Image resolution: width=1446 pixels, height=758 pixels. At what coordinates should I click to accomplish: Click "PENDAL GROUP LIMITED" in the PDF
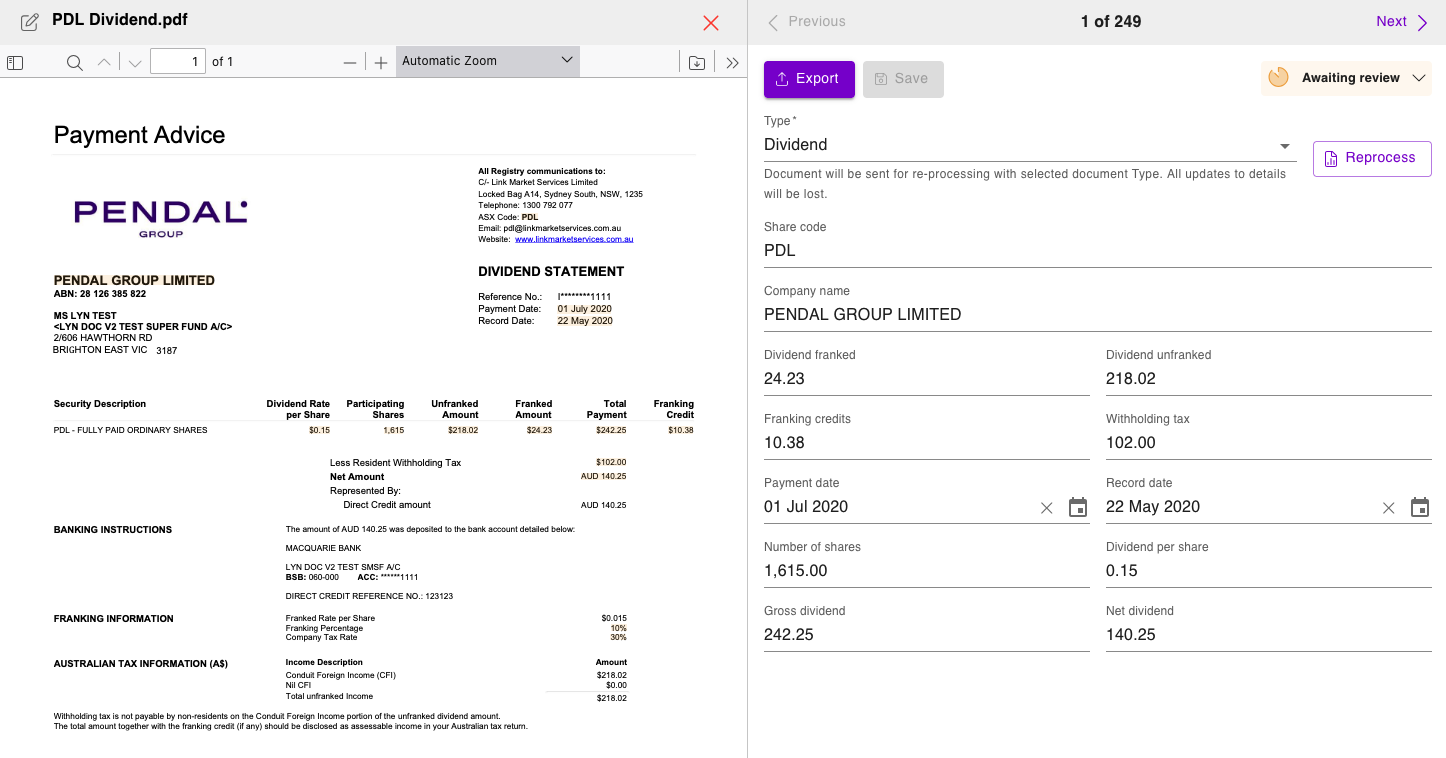coord(134,281)
